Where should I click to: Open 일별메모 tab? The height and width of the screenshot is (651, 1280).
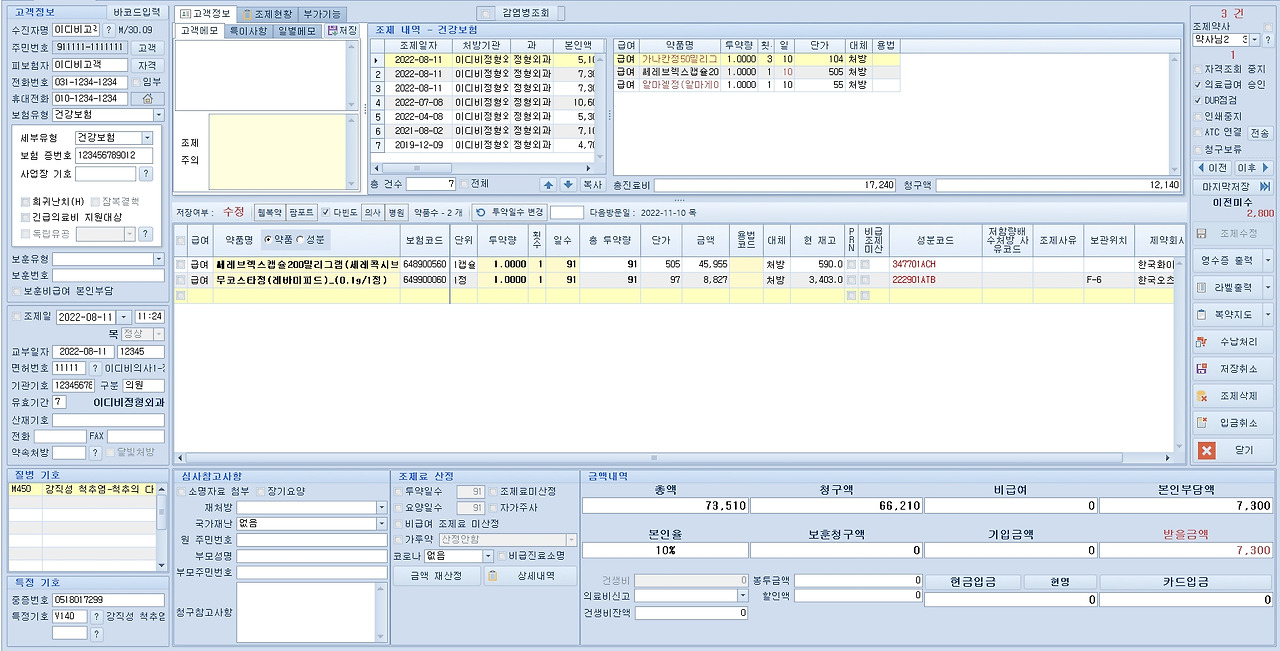[295, 31]
